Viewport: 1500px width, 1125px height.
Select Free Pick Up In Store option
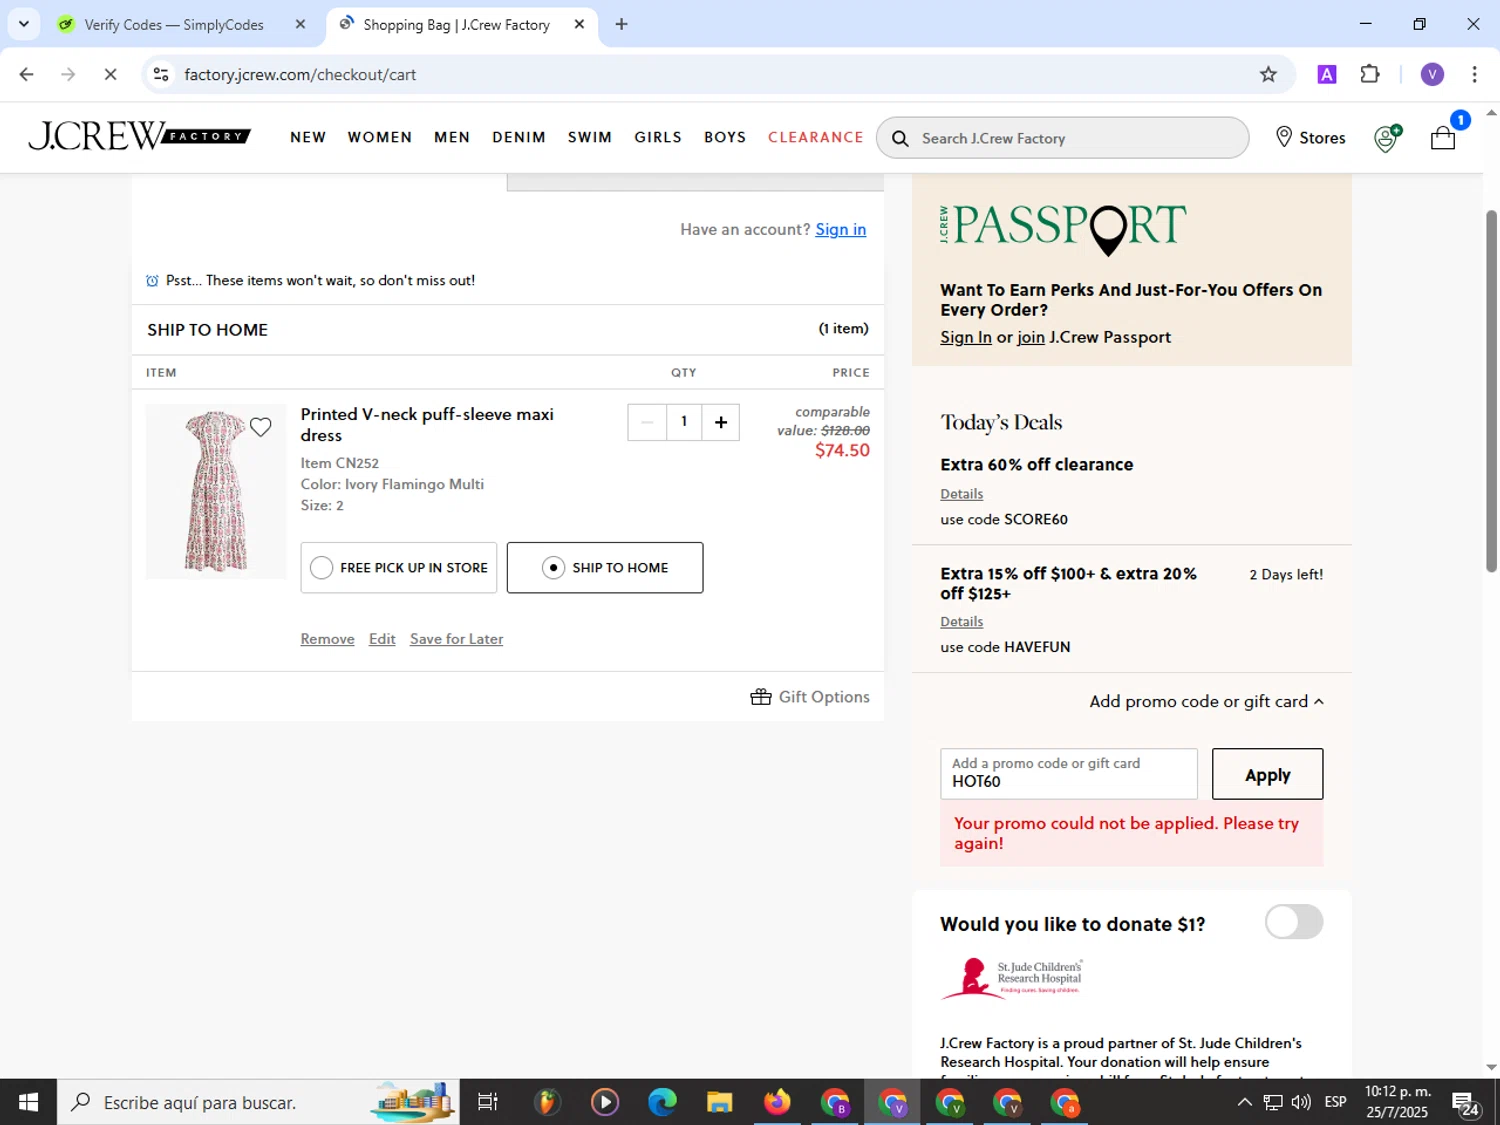399,568
